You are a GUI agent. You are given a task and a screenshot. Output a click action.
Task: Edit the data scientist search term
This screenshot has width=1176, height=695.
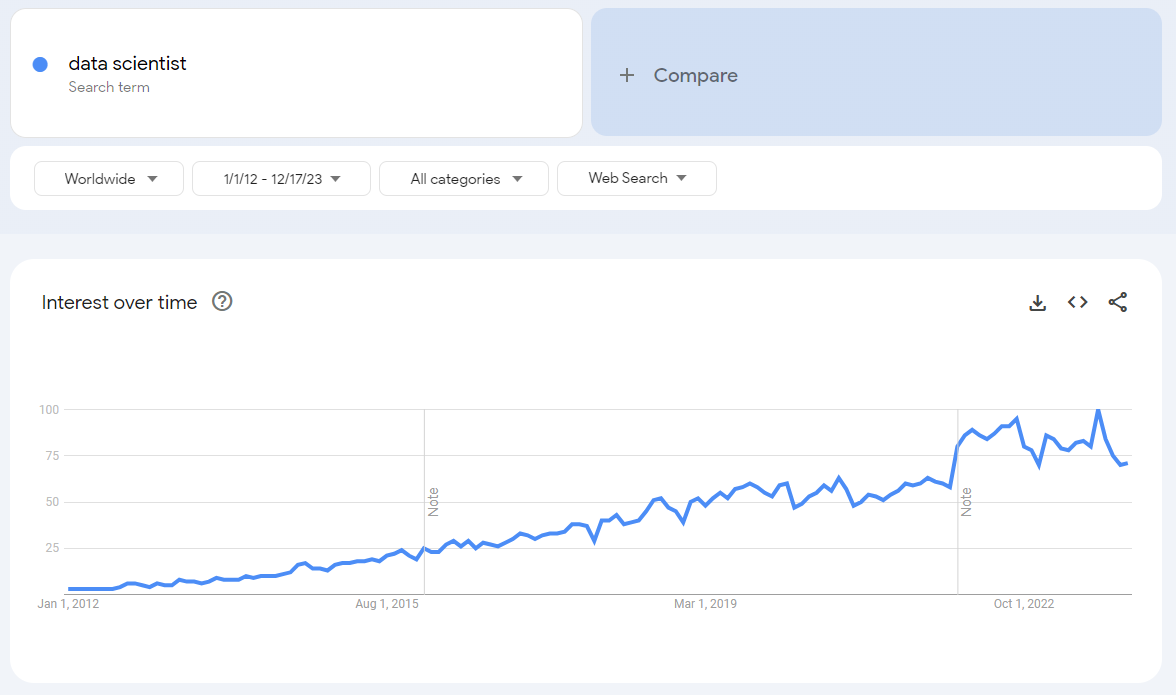pyautogui.click(x=127, y=63)
